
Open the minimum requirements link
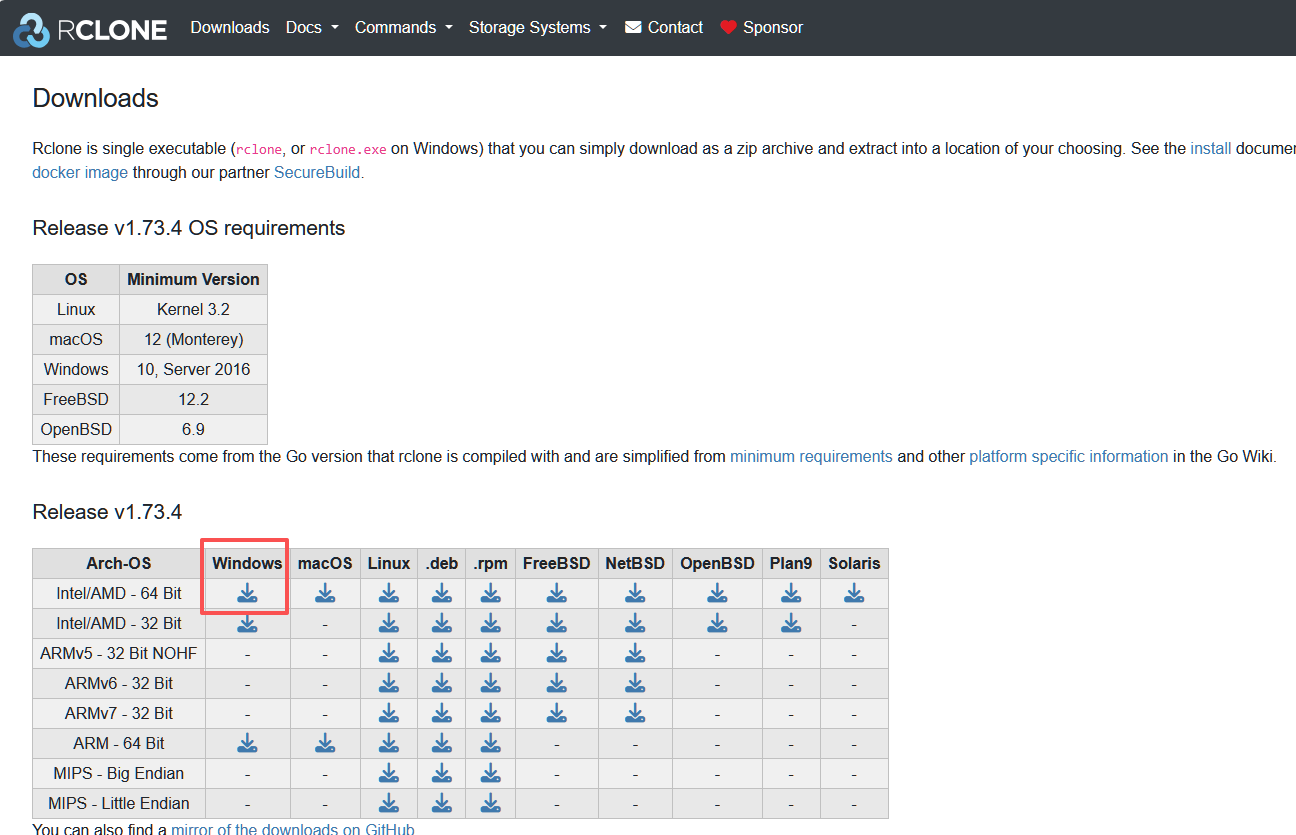tap(811, 456)
